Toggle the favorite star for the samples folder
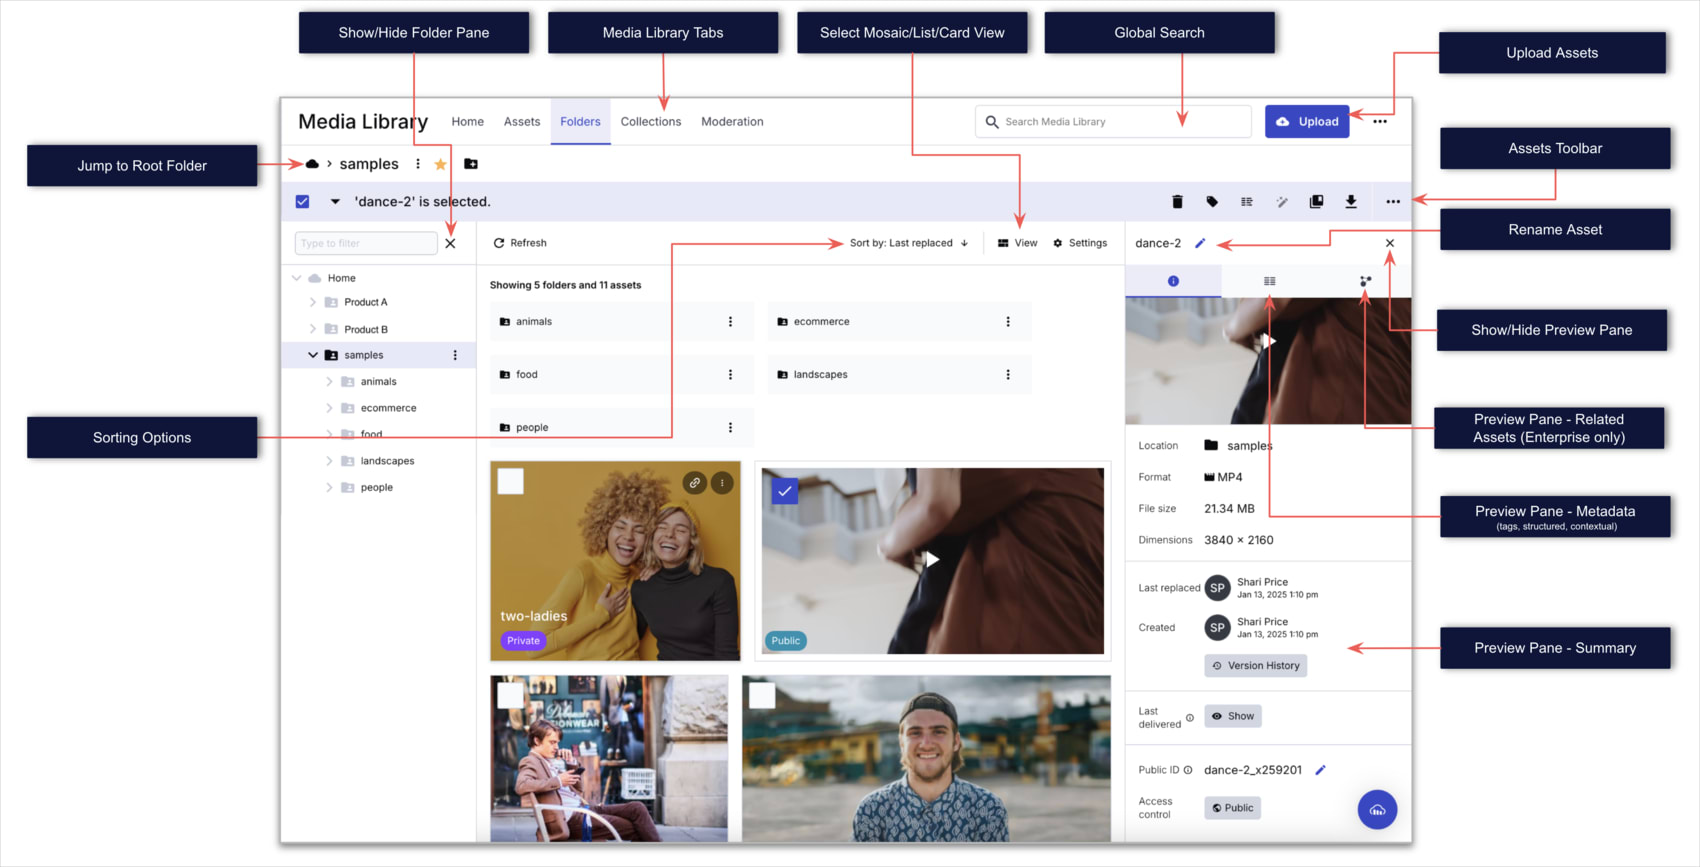The image size is (1700, 867). [440, 164]
